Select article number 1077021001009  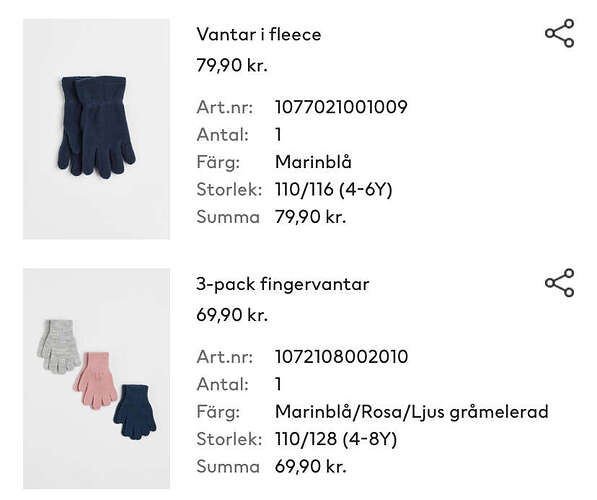(x=341, y=107)
